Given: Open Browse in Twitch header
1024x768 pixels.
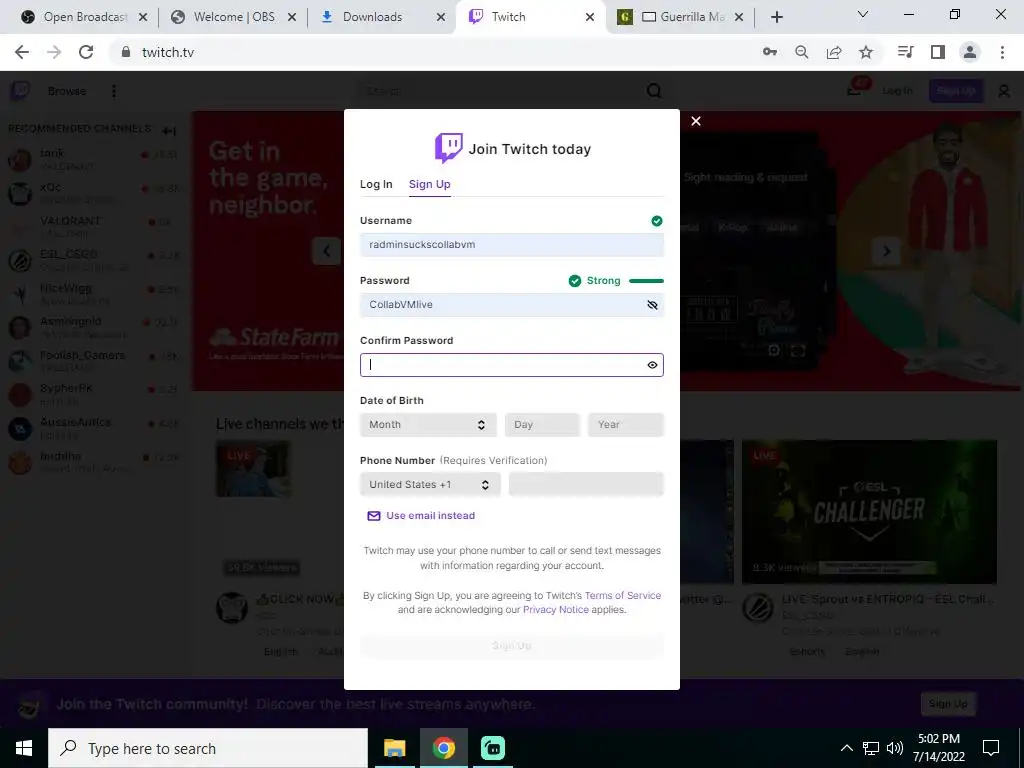Looking at the screenshot, I should 67,91.
